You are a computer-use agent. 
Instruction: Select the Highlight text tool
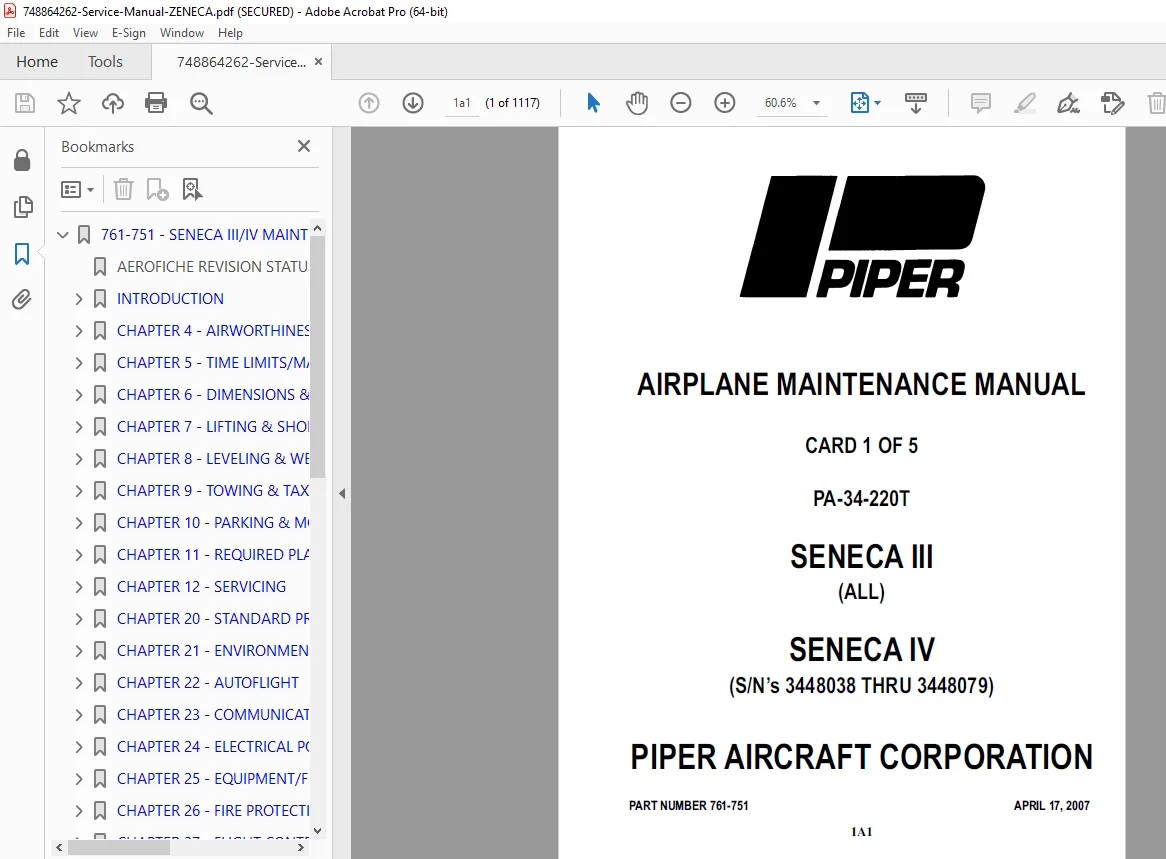click(1025, 103)
